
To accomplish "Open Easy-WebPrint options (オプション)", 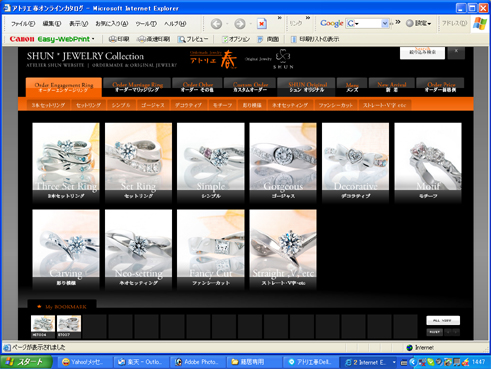I will [x=236, y=39].
